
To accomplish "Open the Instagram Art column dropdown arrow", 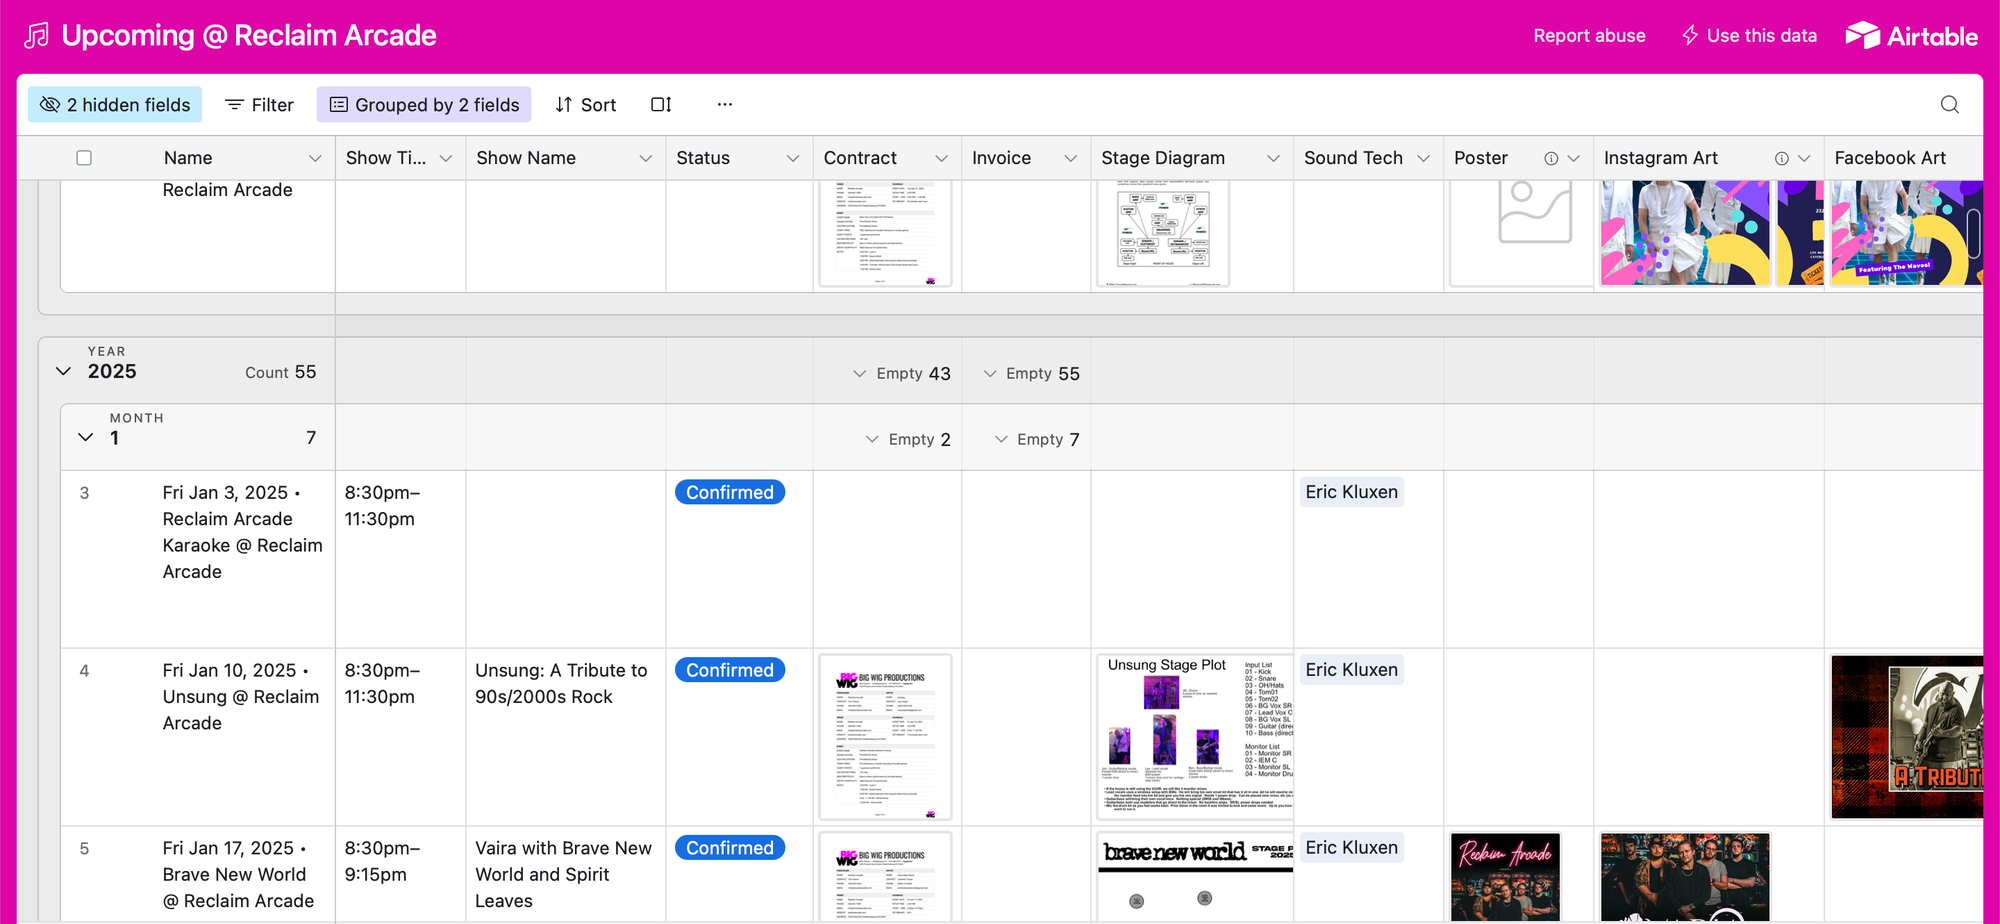I will pos(1804,158).
